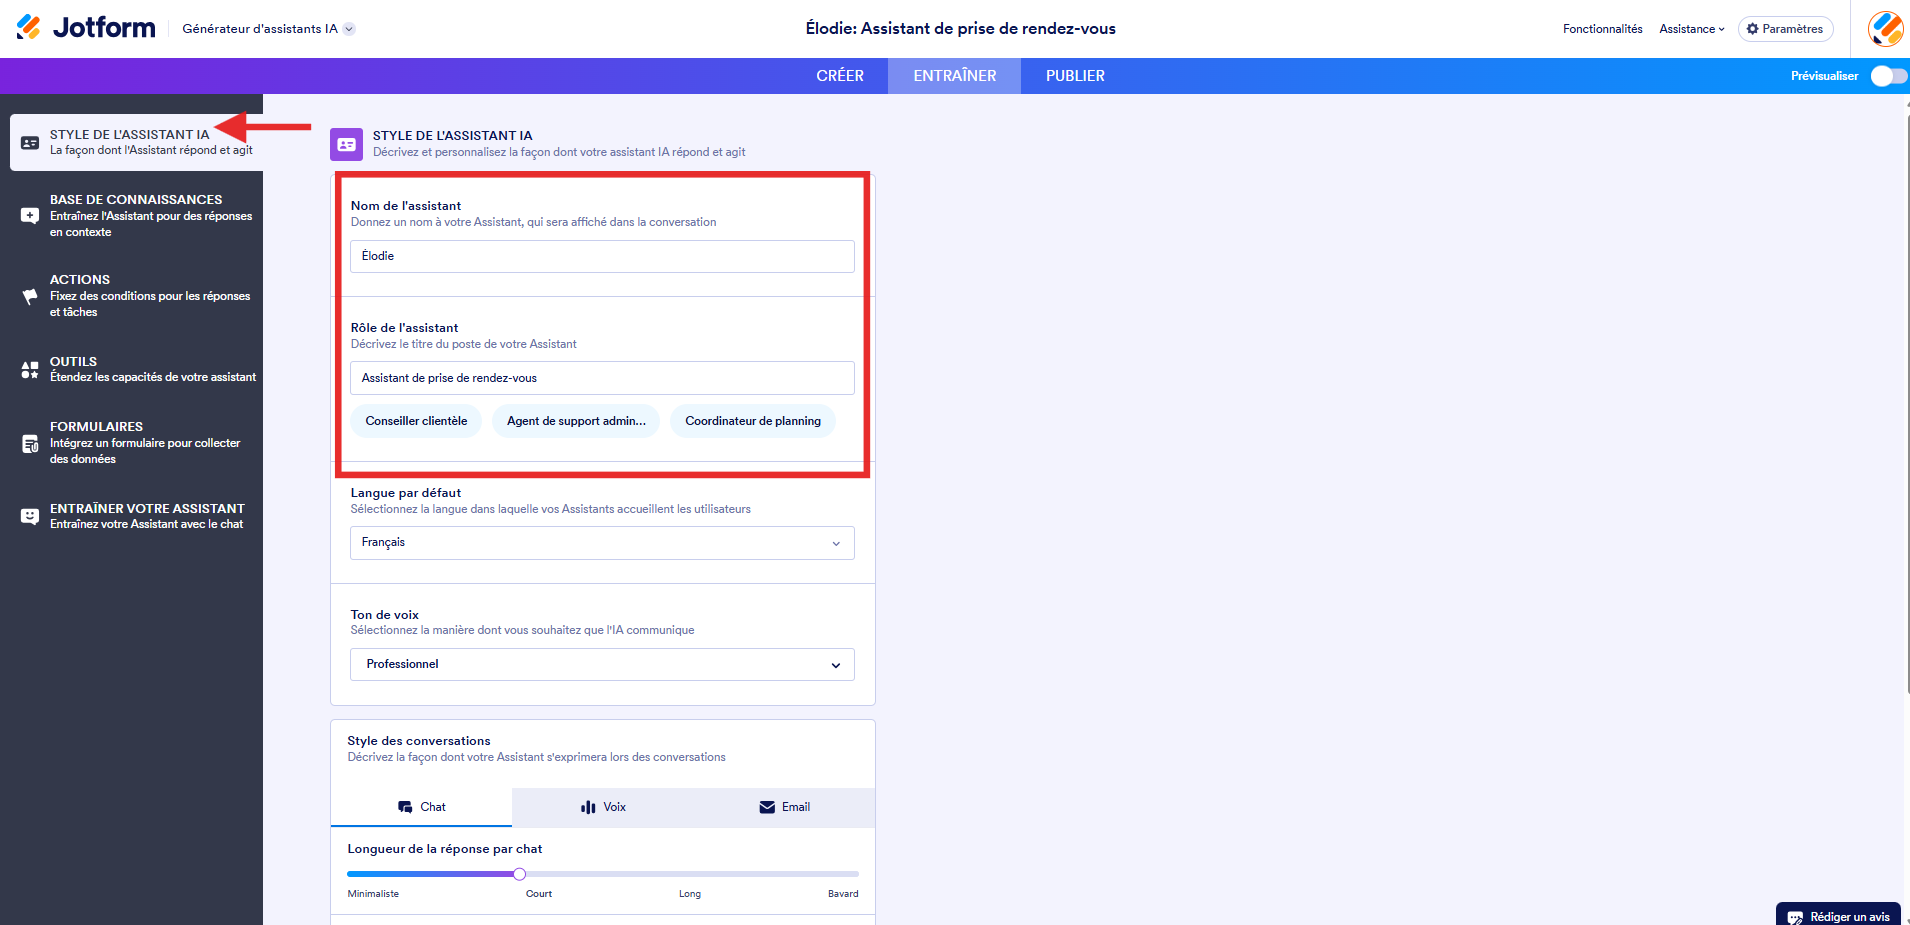Image resolution: width=1910 pixels, height=925 pixels.
Task: Click the Email envelope icon
Action: (x=767, y=807)
